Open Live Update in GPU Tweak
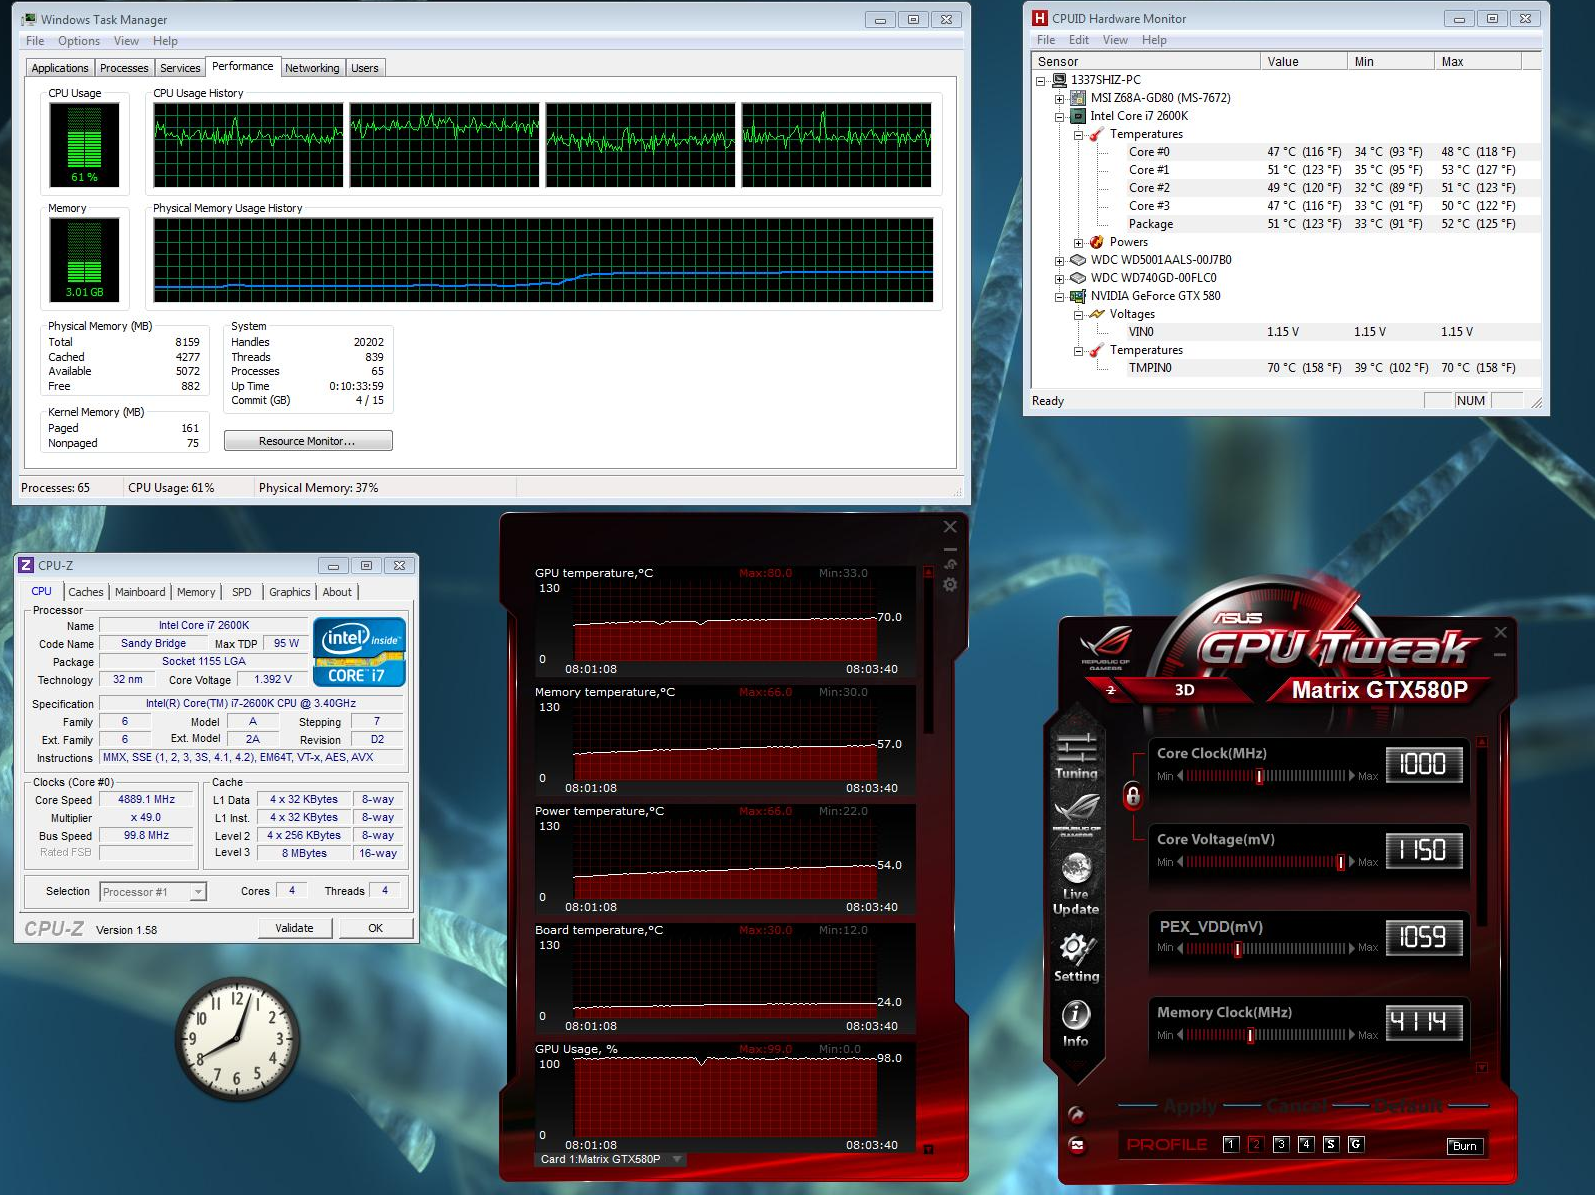The image size is (1595, 1195). coord(1076,884)
